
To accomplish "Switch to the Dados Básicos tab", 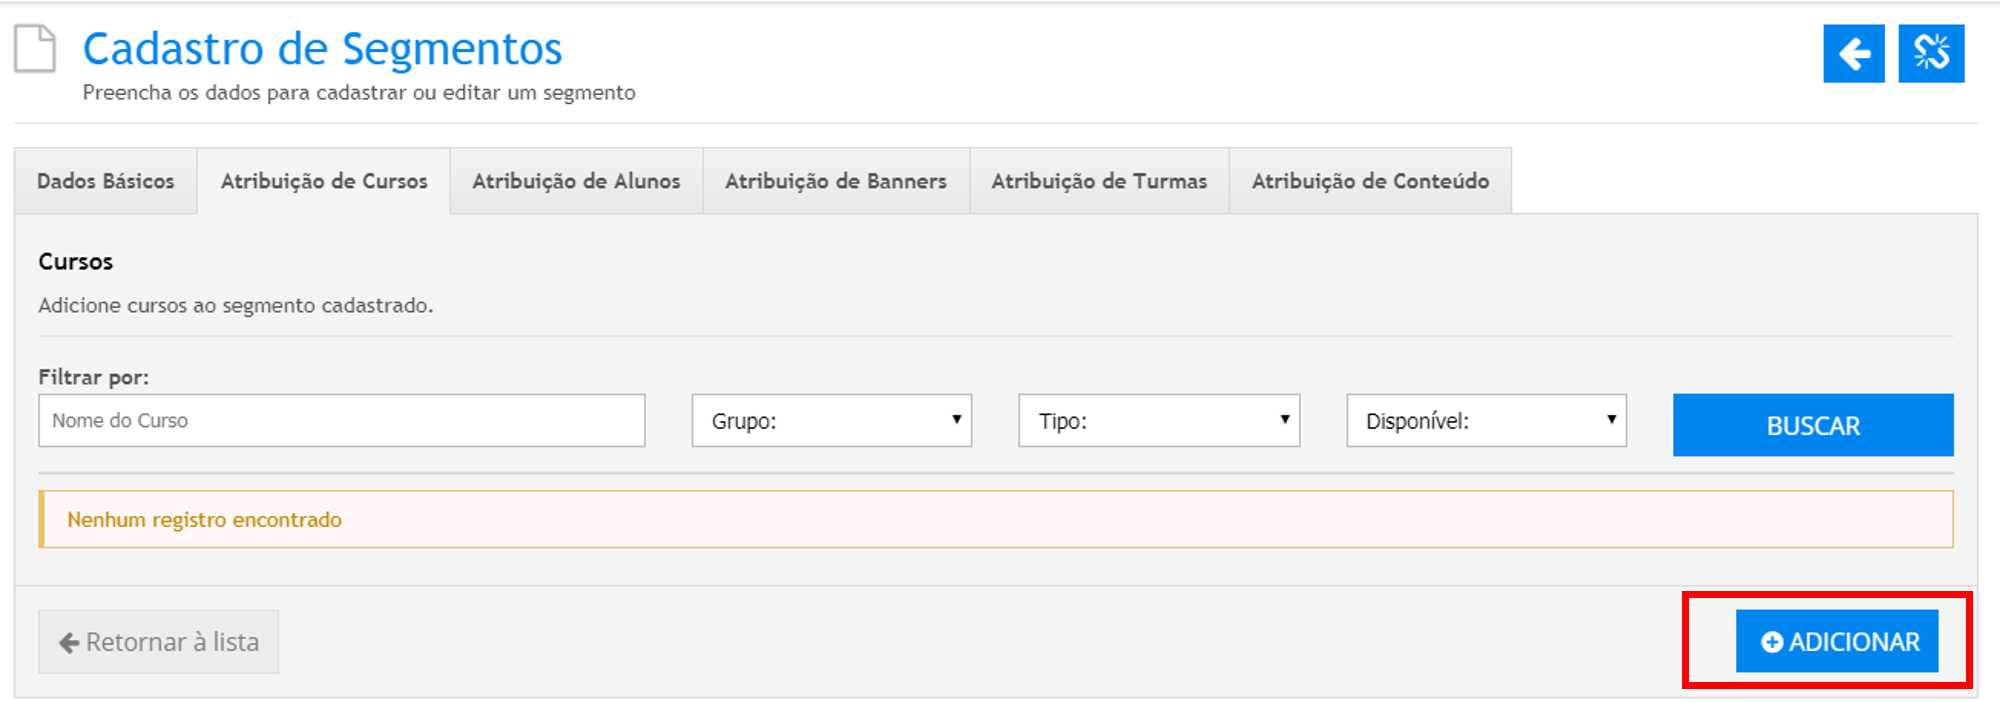I will [105, 181].
